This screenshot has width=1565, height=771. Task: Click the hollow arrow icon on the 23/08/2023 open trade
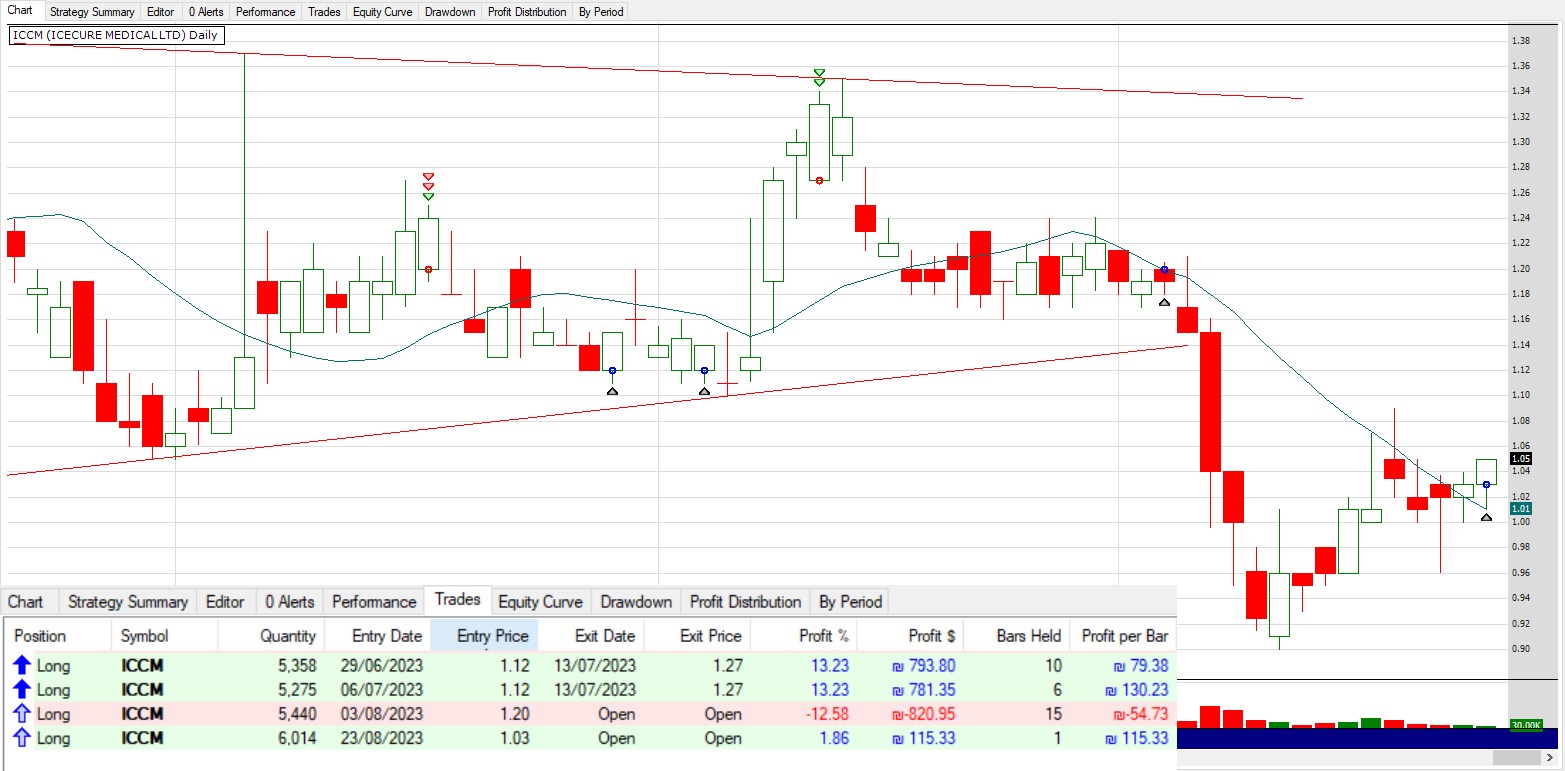coord(22,738)
